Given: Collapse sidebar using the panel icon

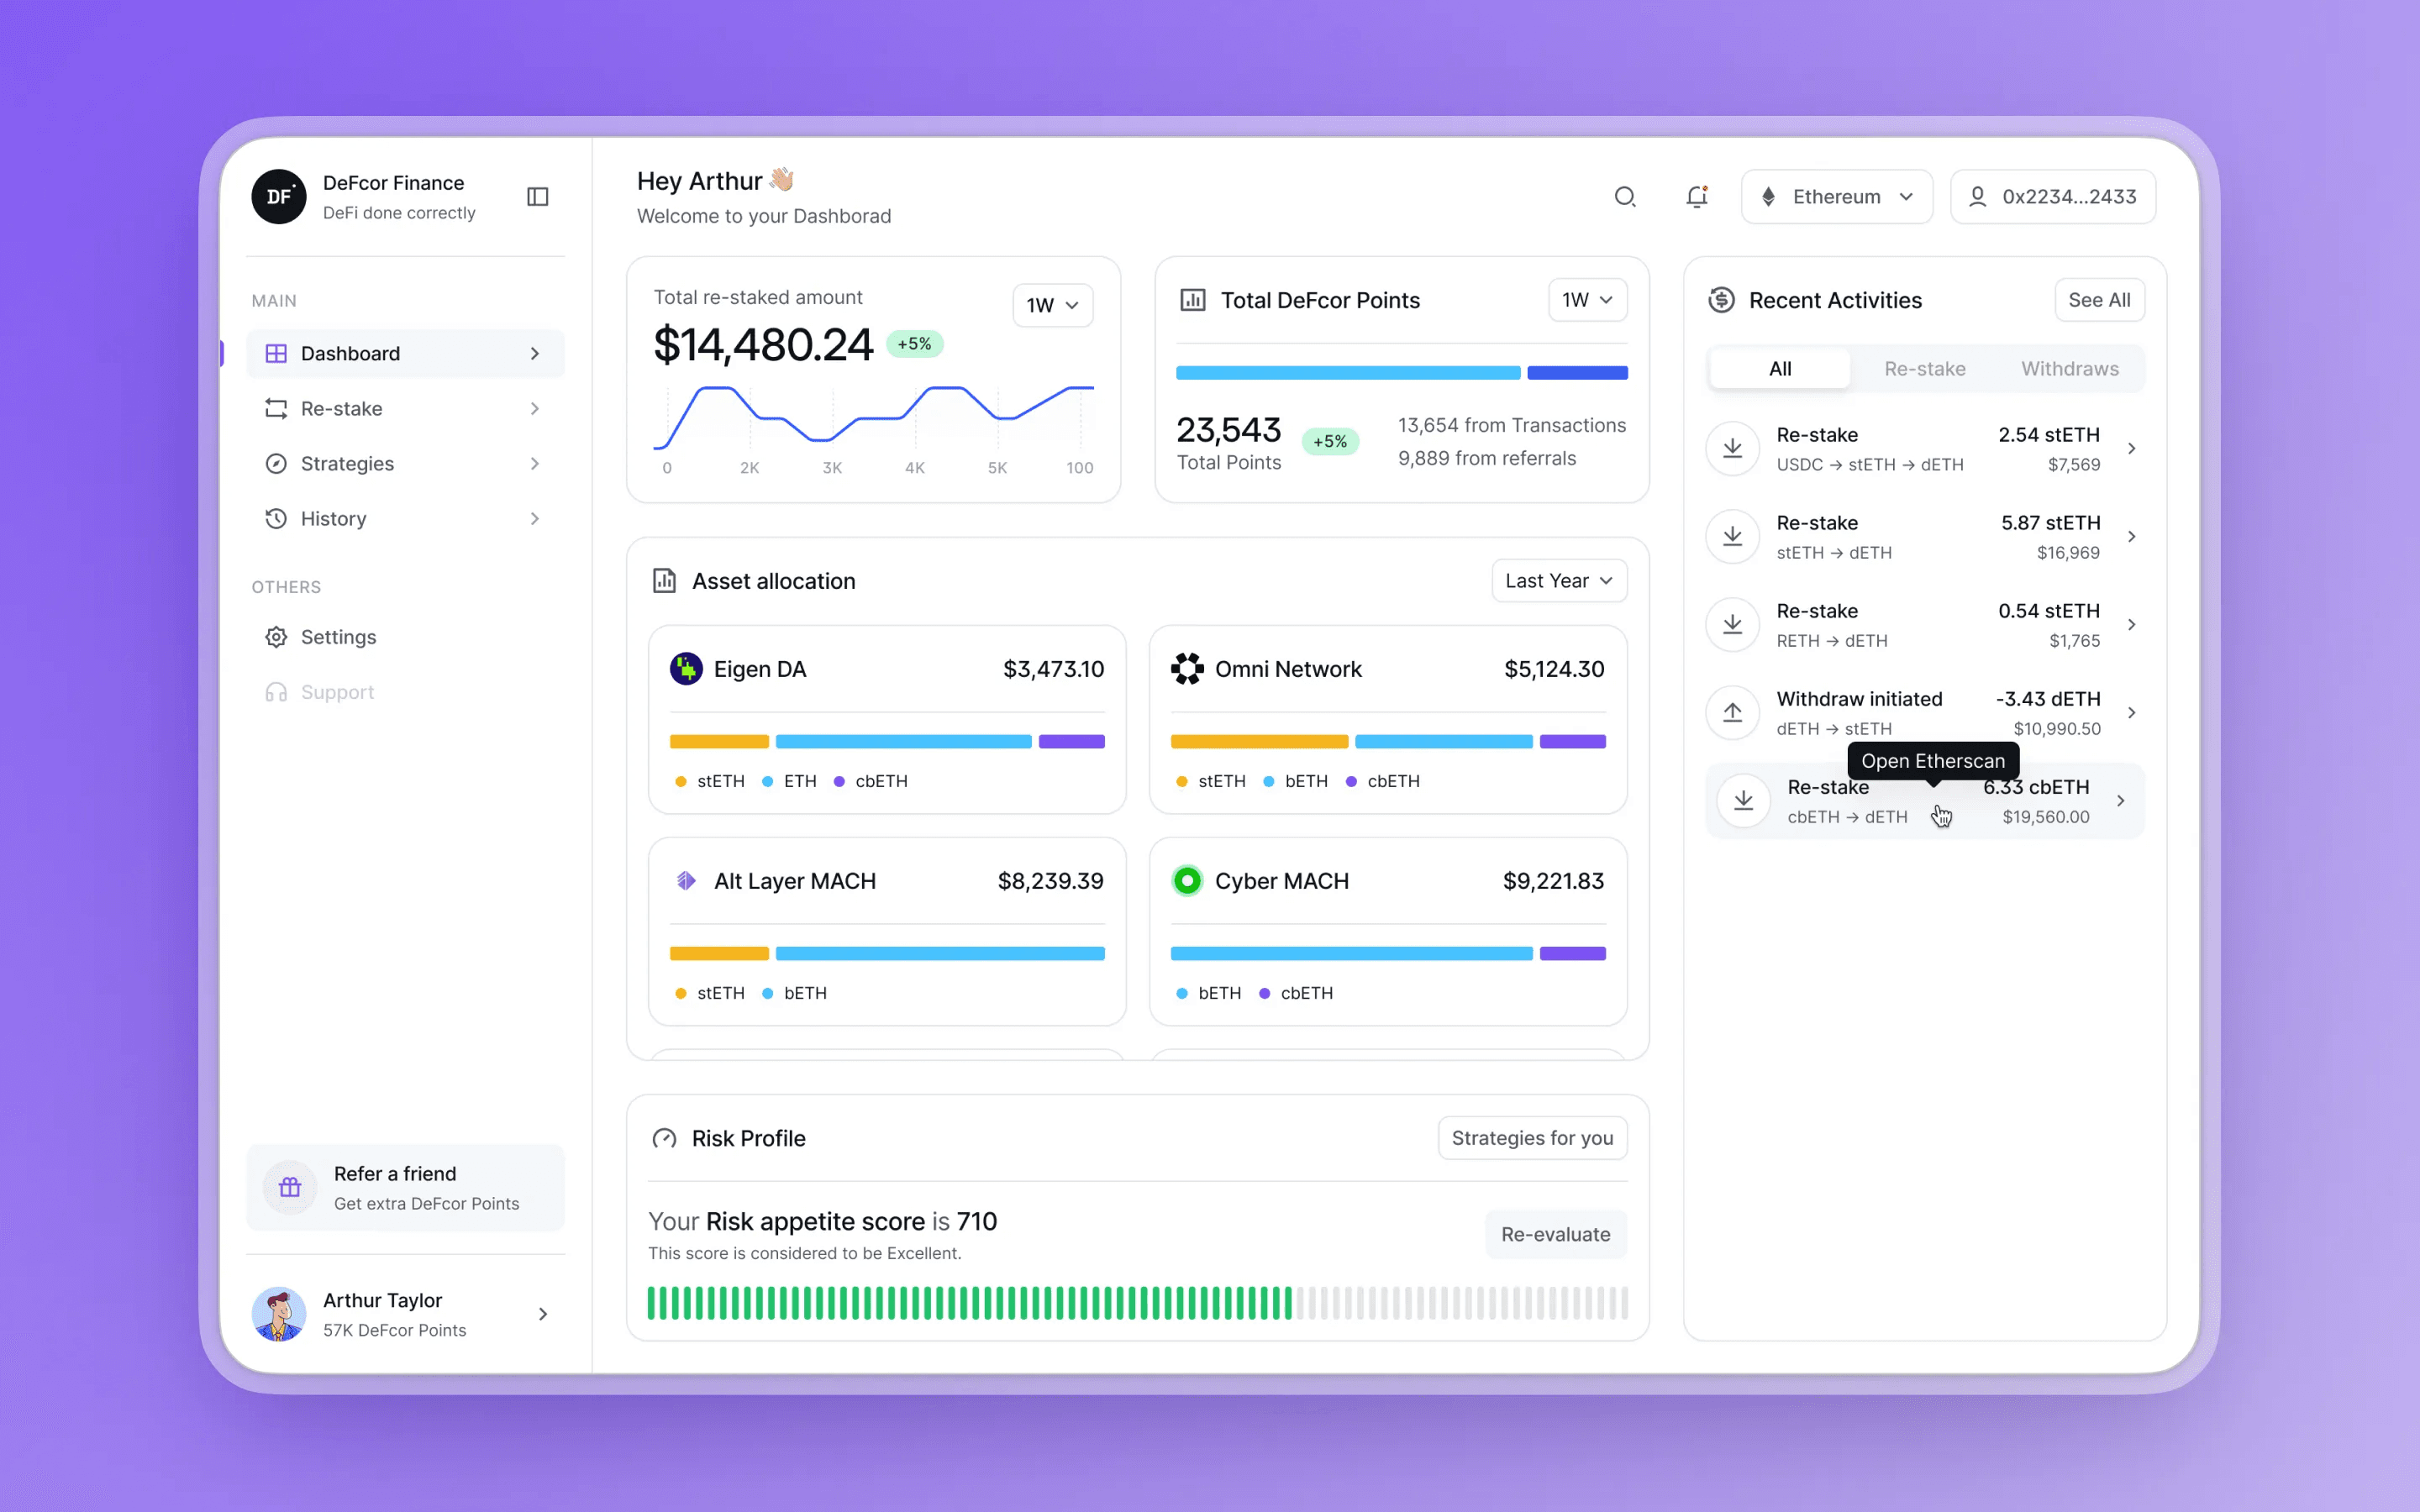Looking at the screenshot, I should click(x=538, y=197).
